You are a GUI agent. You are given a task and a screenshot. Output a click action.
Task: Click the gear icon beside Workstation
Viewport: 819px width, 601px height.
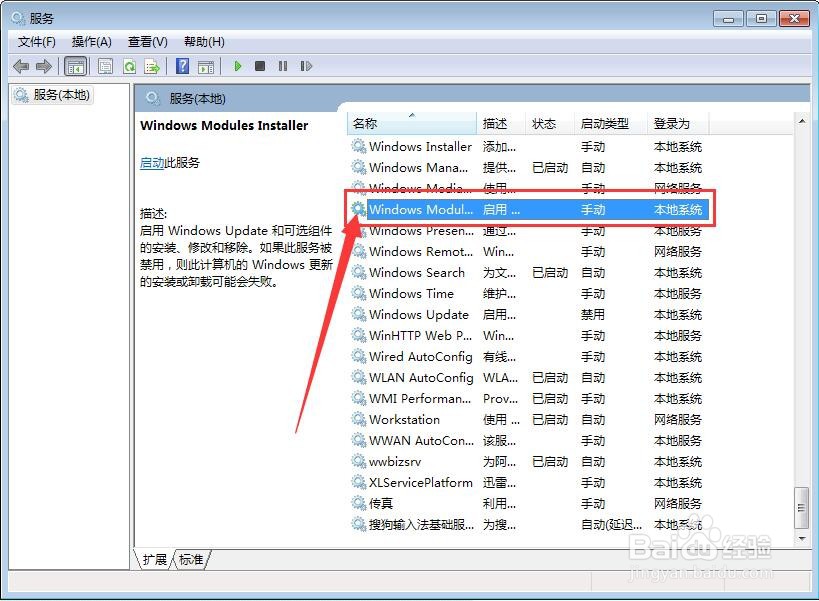pos(358,419)
